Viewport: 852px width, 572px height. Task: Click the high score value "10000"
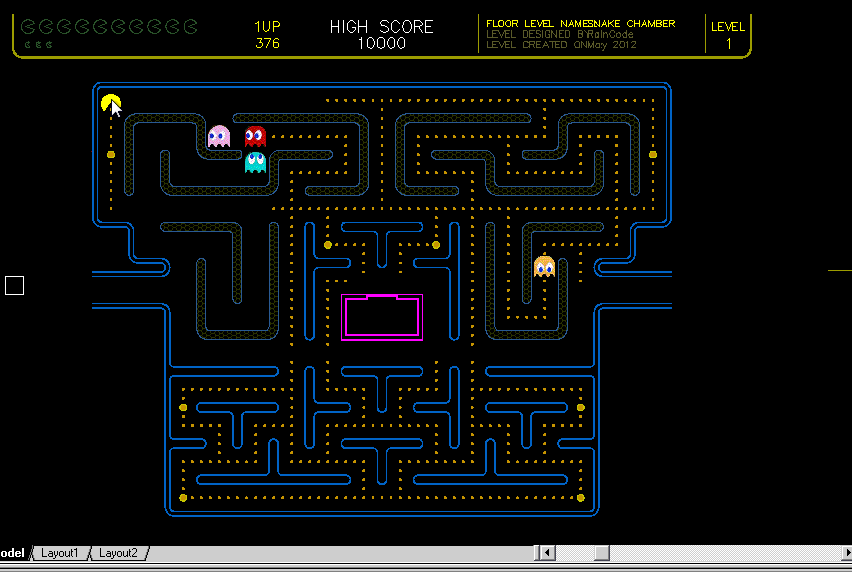[x=381, y=43]
